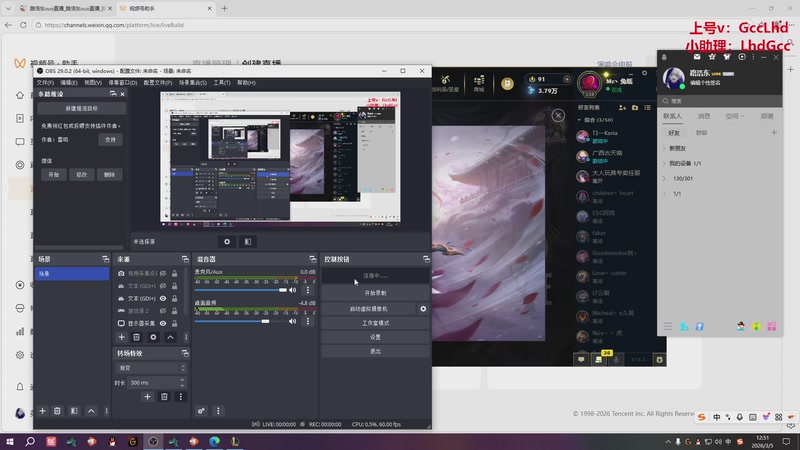Hide the second 文本 (GDI+) source
The height and width of the screenshot is (450, 800).
163,298
